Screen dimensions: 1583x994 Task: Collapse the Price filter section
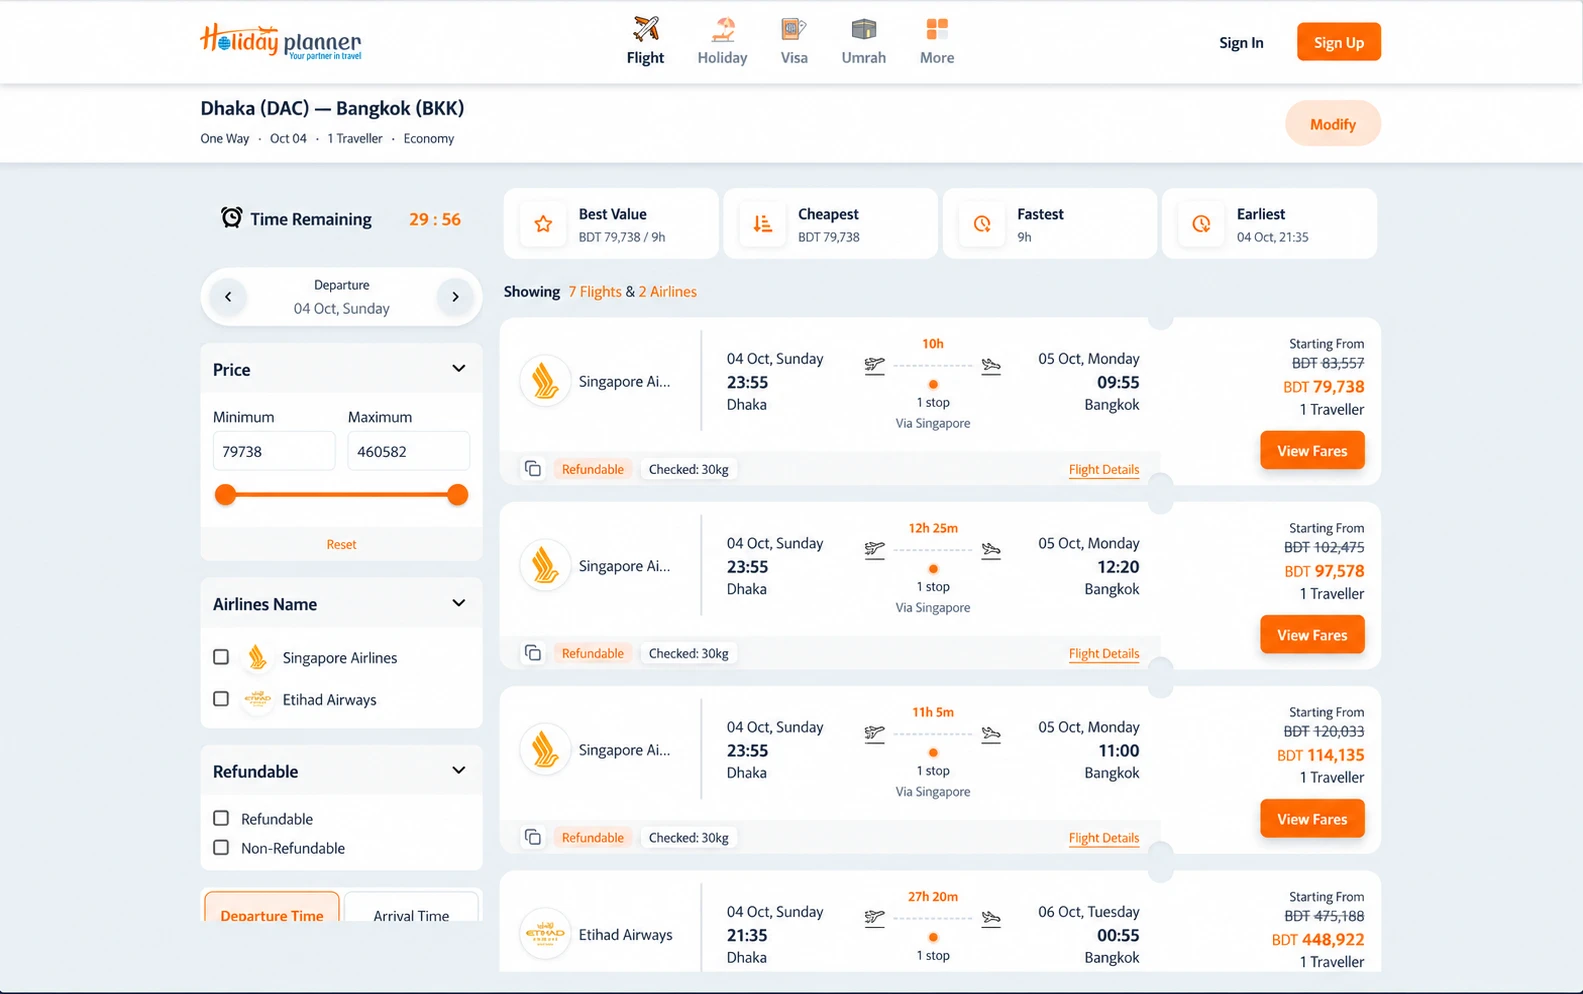click(x=459, y=369)
